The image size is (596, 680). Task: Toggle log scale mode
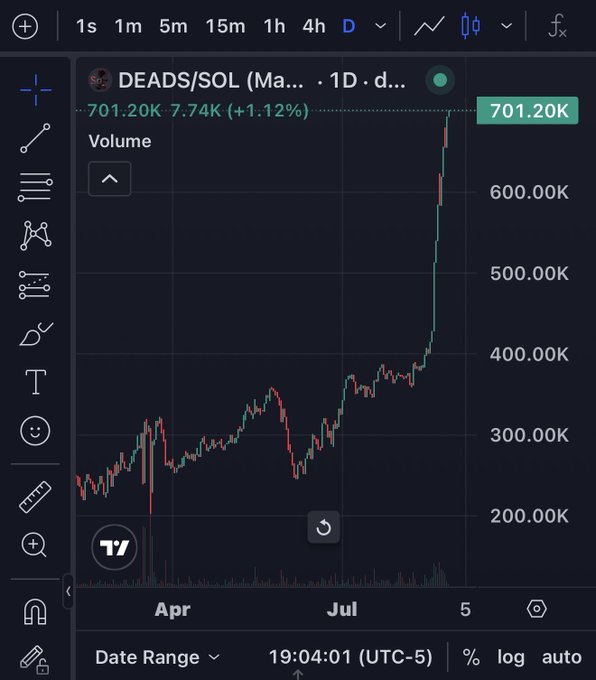click(x=511, y=658)
